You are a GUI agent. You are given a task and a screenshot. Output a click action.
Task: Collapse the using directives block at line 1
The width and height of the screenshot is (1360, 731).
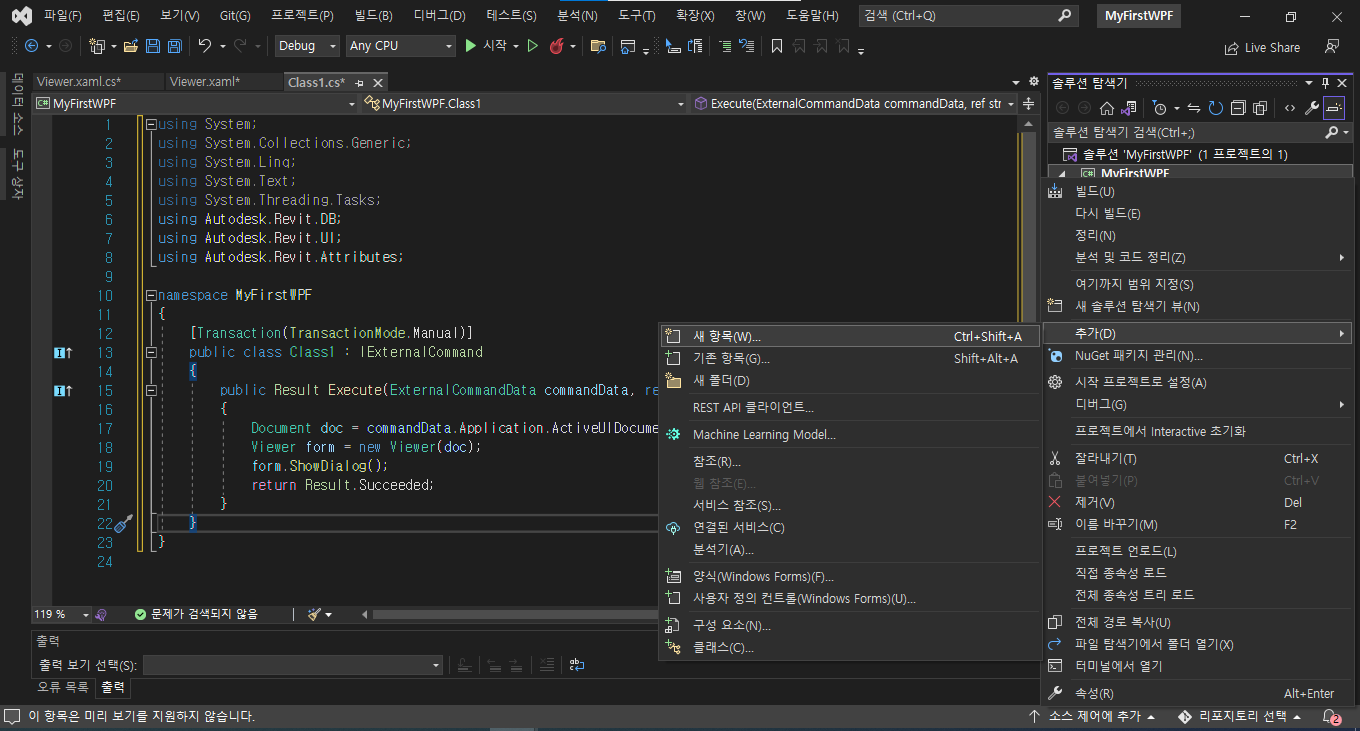tap(151, 125)
